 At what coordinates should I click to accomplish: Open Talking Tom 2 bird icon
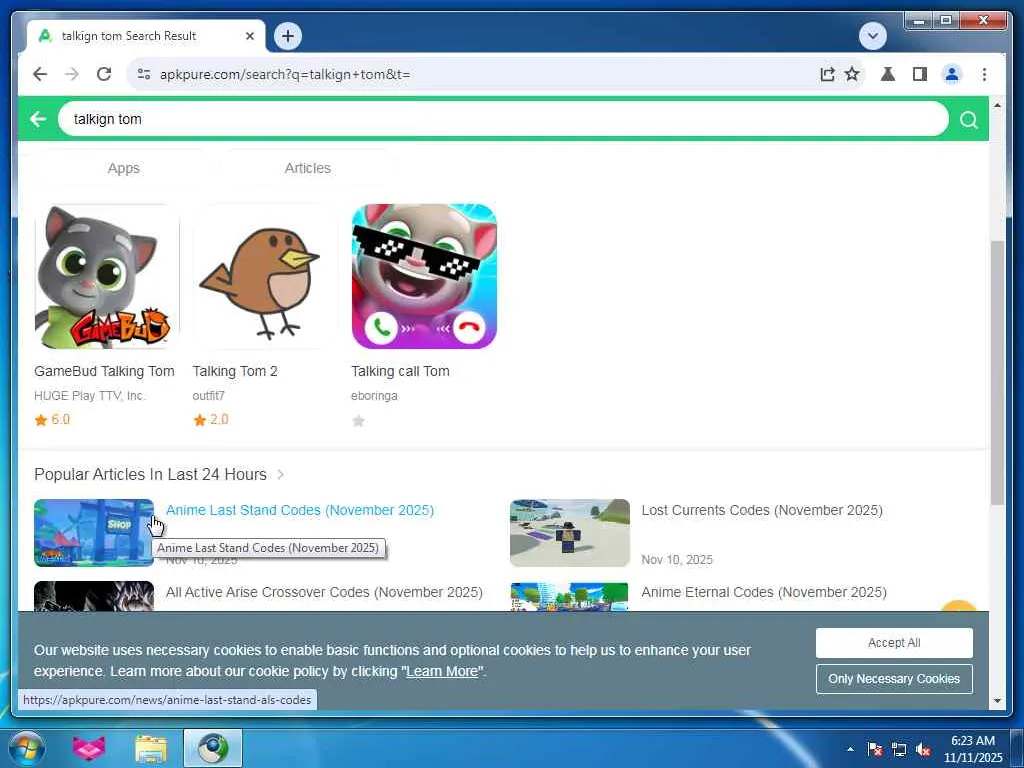click(265, 276)
